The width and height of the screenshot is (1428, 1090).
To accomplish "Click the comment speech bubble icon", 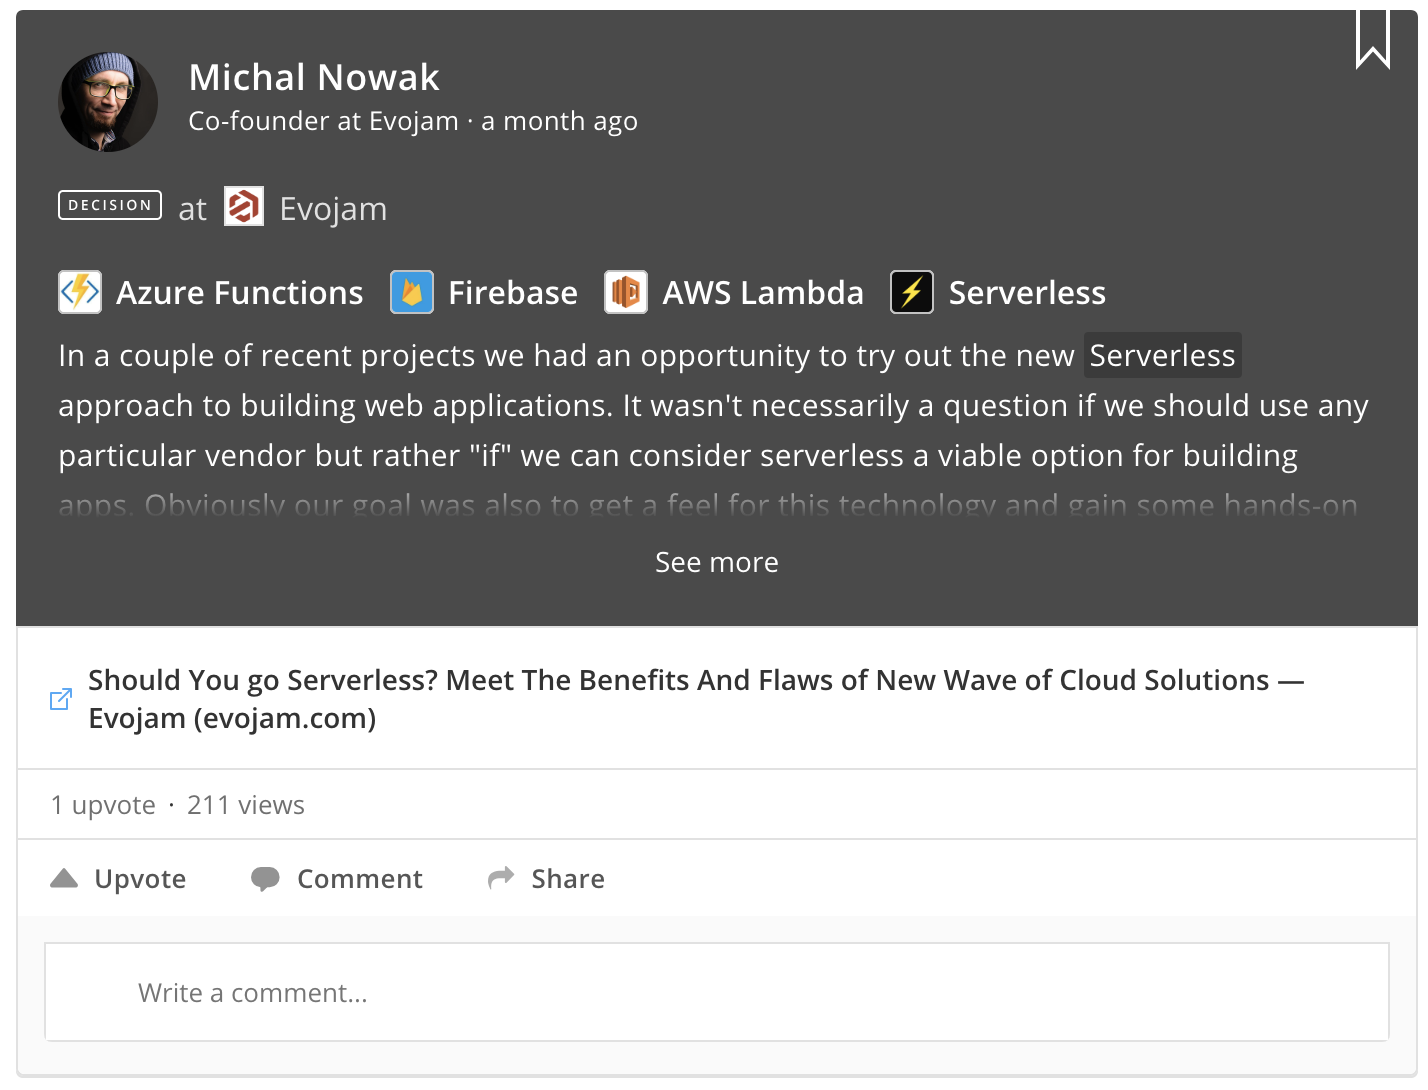I will point(265,879).
